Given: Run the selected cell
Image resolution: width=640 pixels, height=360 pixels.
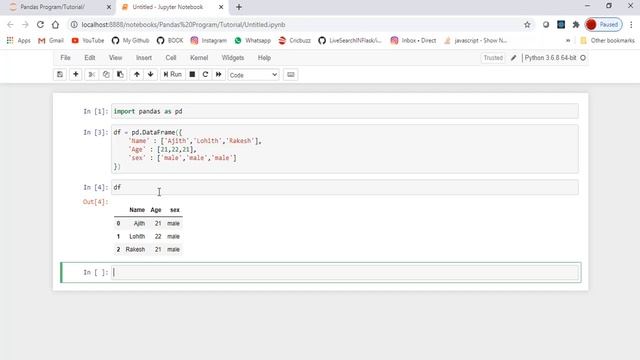Looking at the screenshot, I should [172, 75].
